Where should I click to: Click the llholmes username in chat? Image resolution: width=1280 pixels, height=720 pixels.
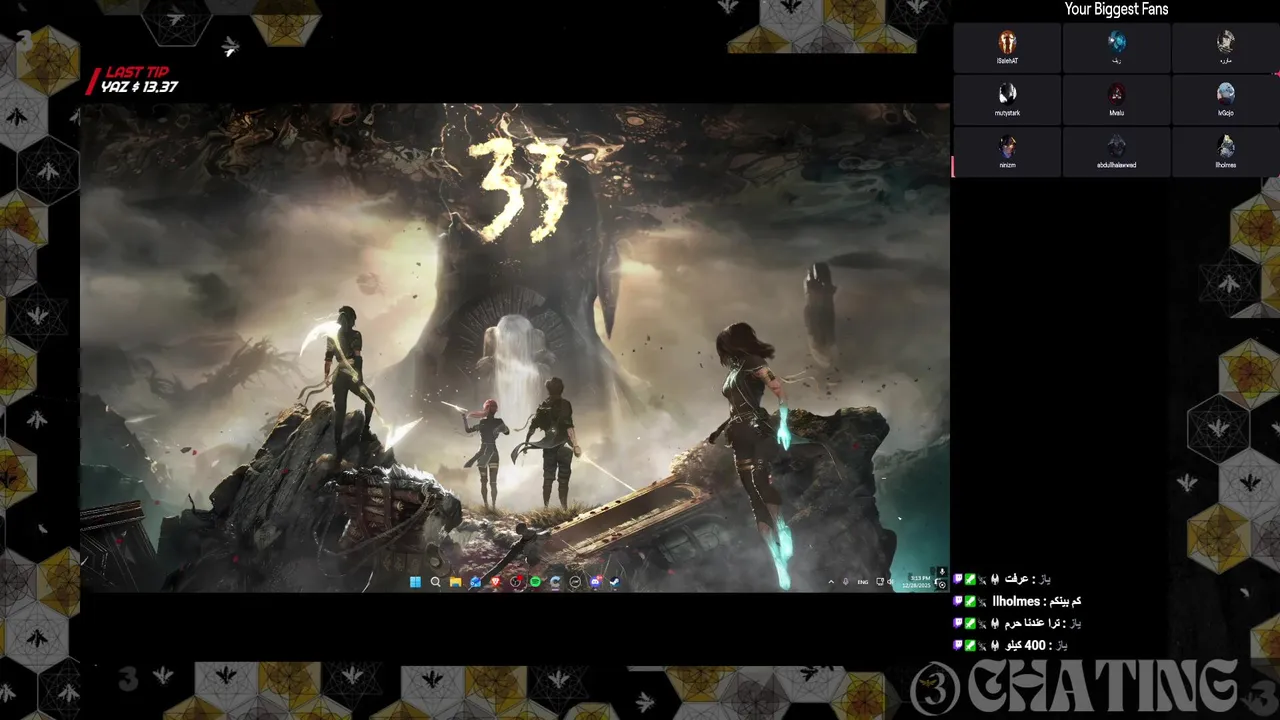coord(1017,601)
